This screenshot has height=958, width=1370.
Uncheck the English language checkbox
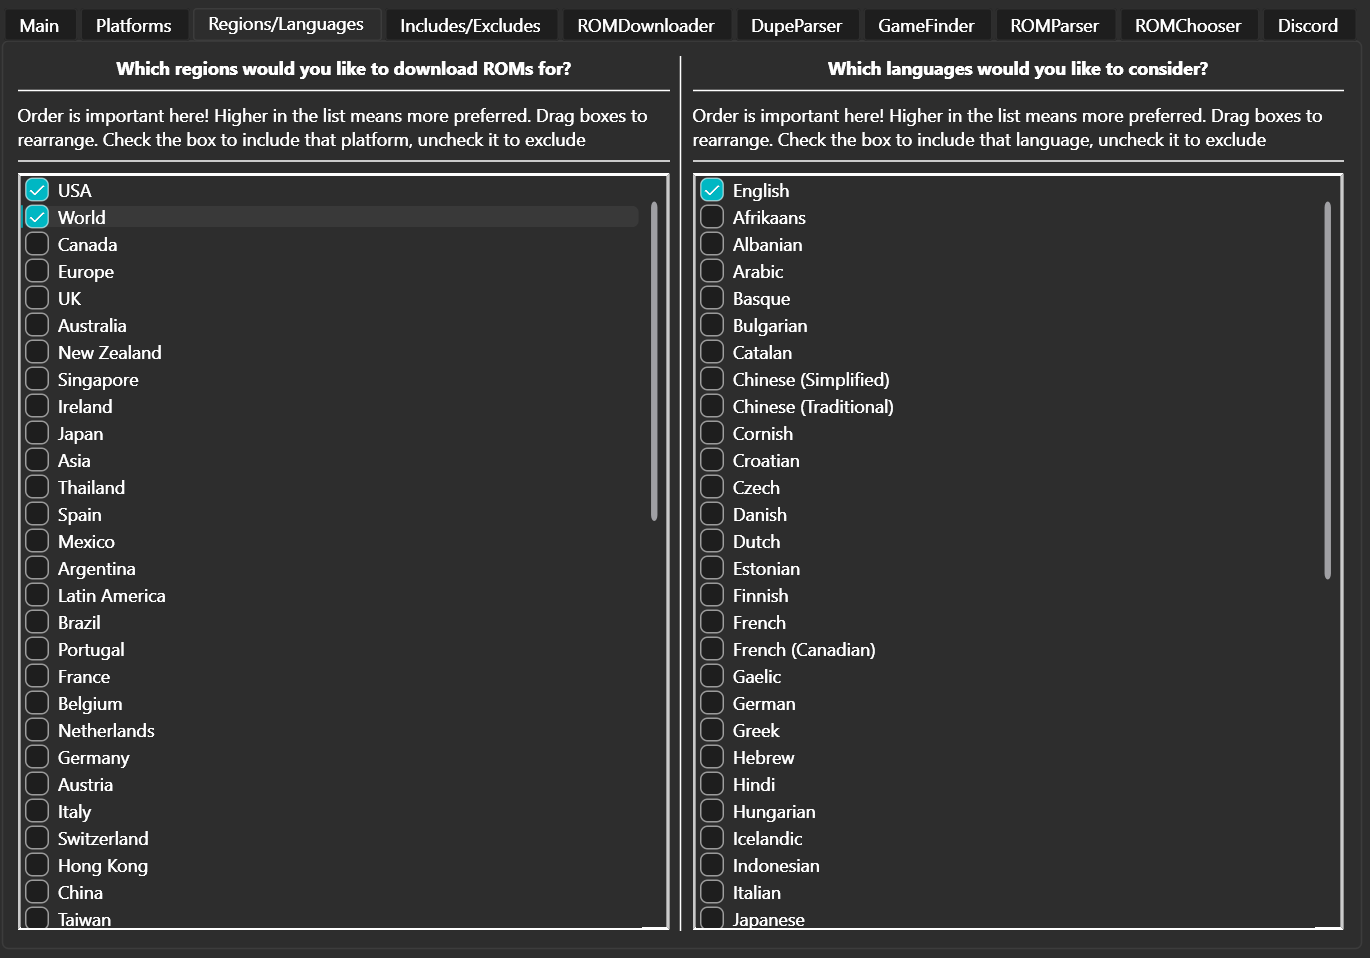[x=712, y=189]
